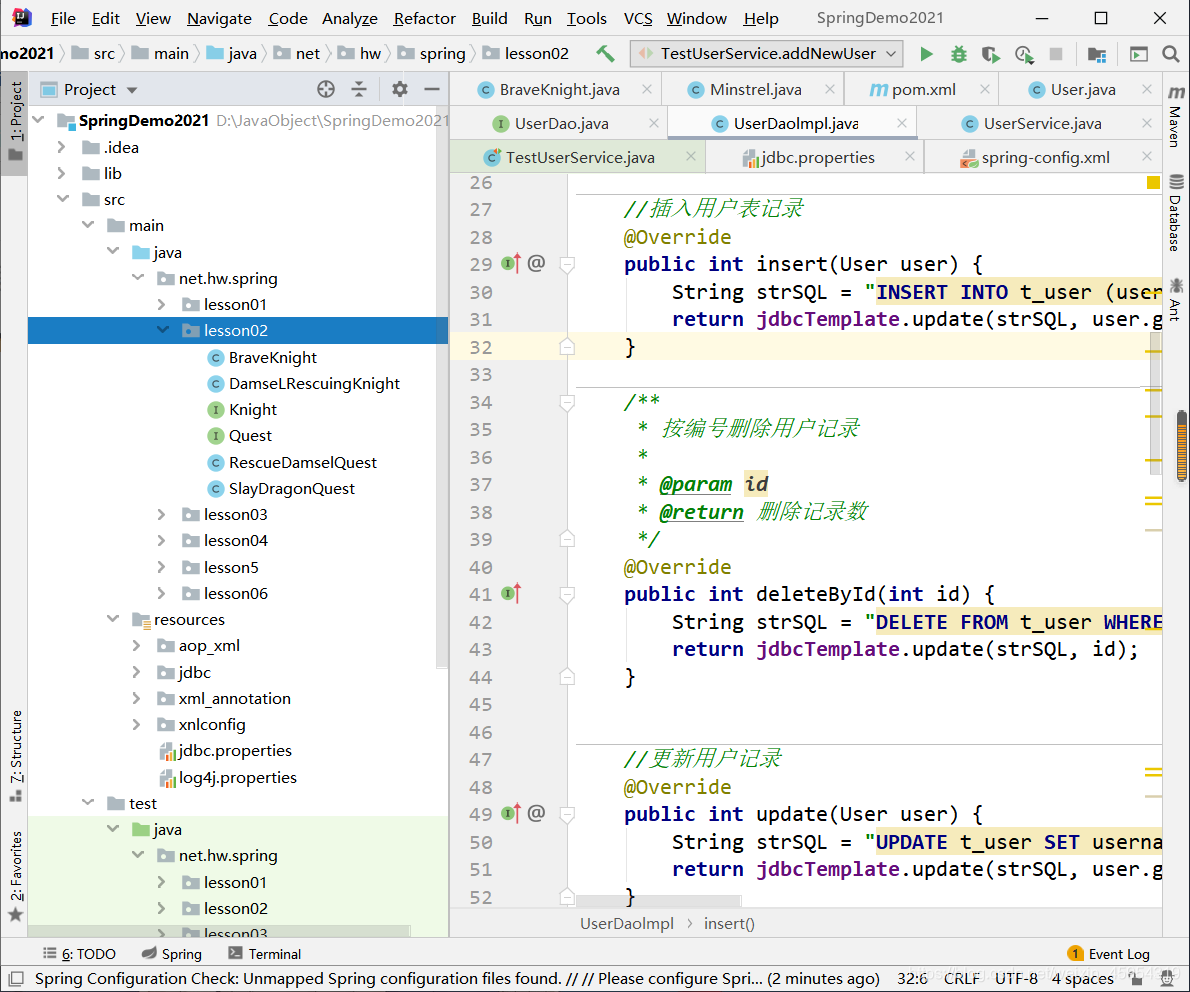
Task: Collapse all in the Project panel
Action: tap(359, 90)
